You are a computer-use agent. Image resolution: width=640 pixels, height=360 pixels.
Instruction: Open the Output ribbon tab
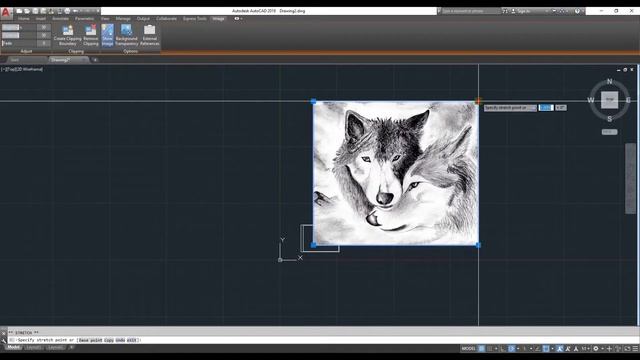point(143,19)
